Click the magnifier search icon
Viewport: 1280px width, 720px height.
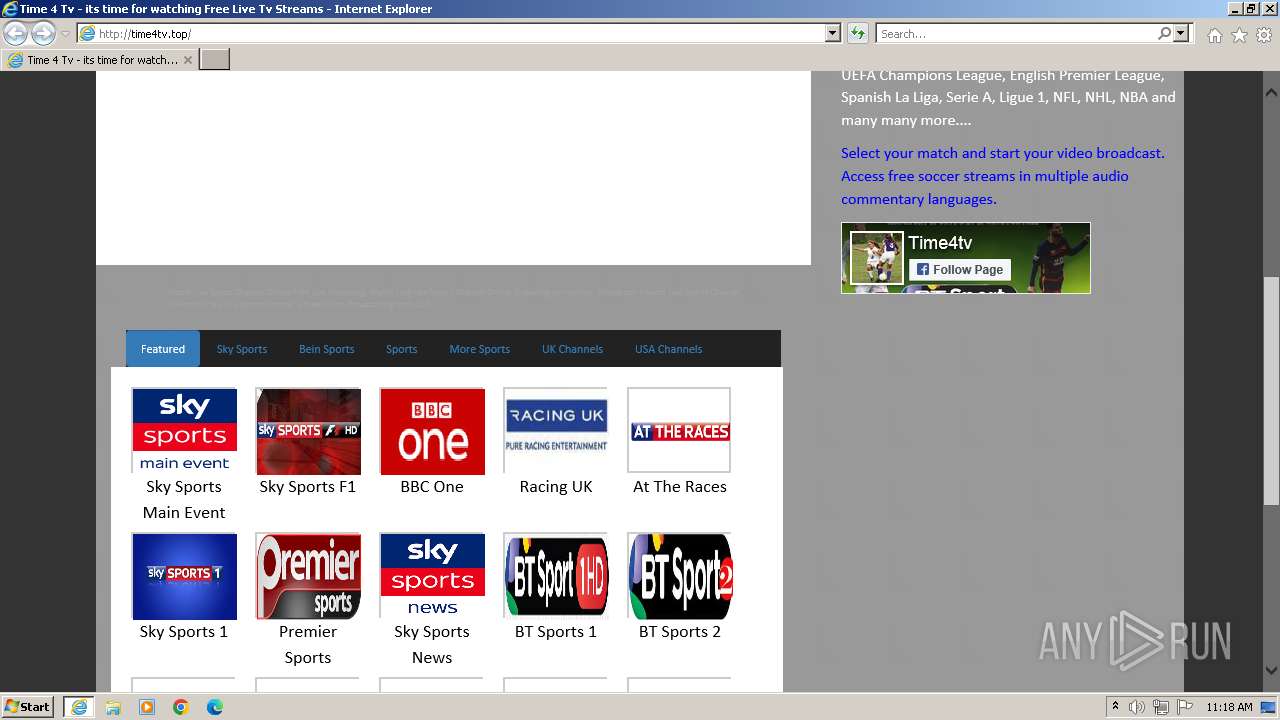pos(1164,34)
